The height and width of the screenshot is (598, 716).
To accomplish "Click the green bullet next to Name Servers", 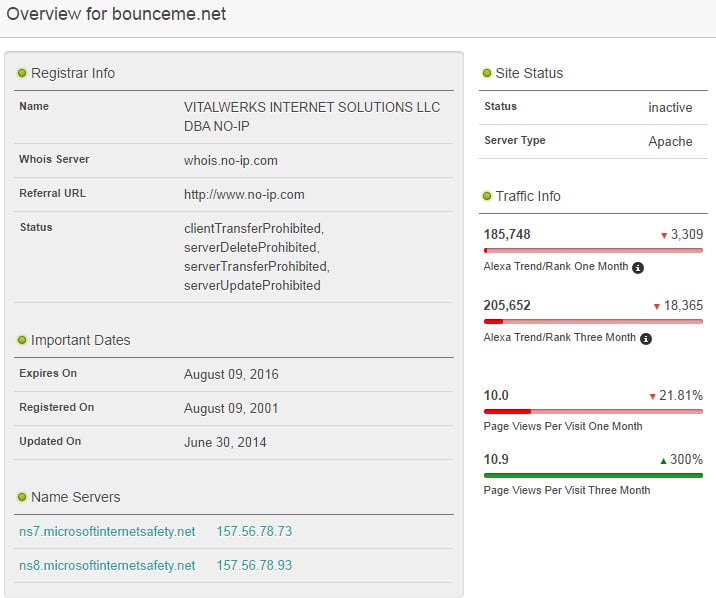I will [x=22, y=497].
